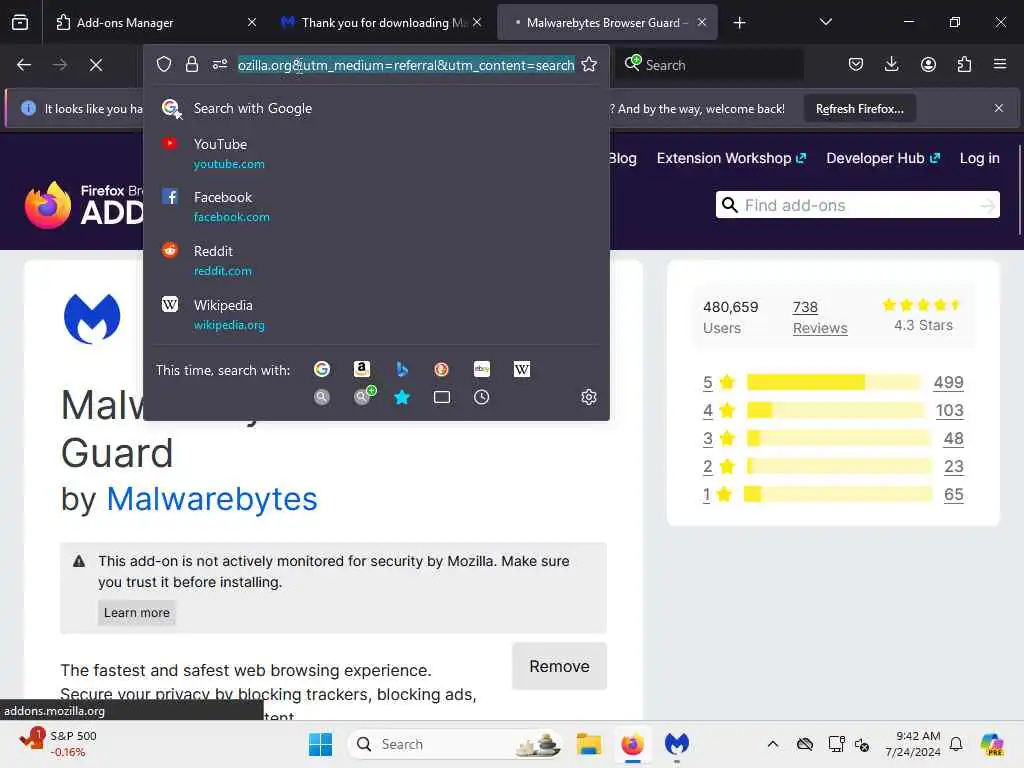Image resolution: width=1024 pixels, height=768 pixels.
Task: Close the Add-ons Manager tab
Action: (x=252, y=22)
